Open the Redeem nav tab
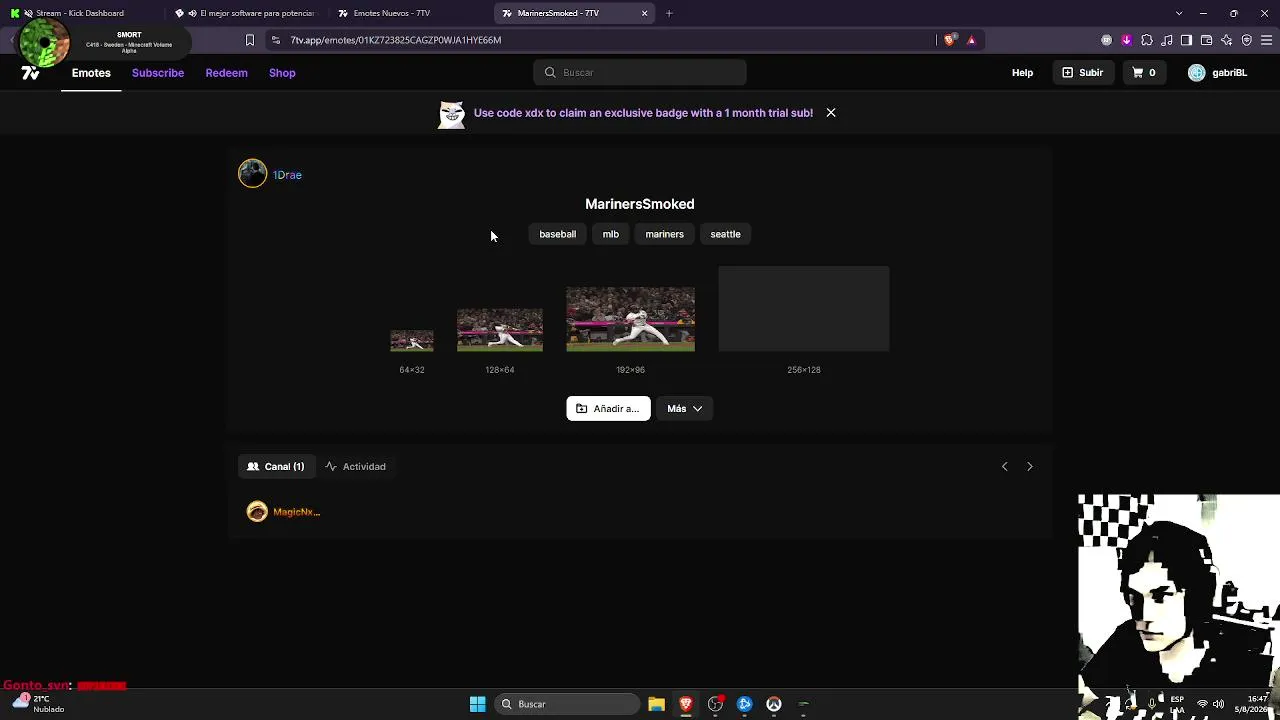Screen dimensions: 1280x720 coord(226,73)
